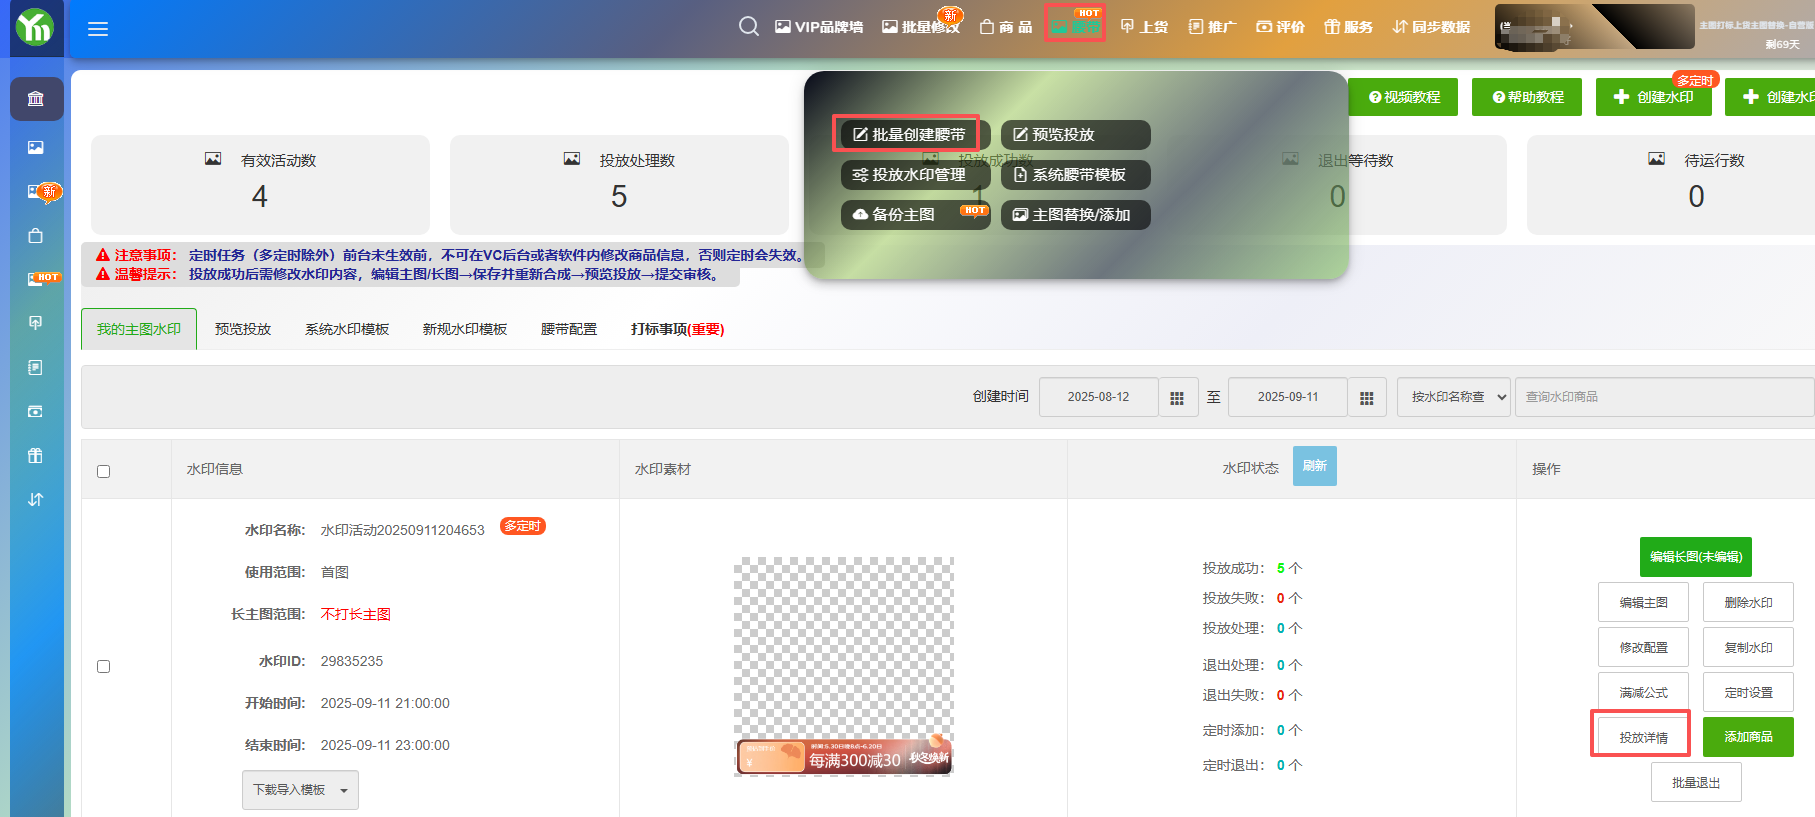Image resolution: width=1815 pixels, height=817 pixels.
Task: Toggle the select-all checkbox in table header
Action: pyautogui.click(x=103, y=471)
